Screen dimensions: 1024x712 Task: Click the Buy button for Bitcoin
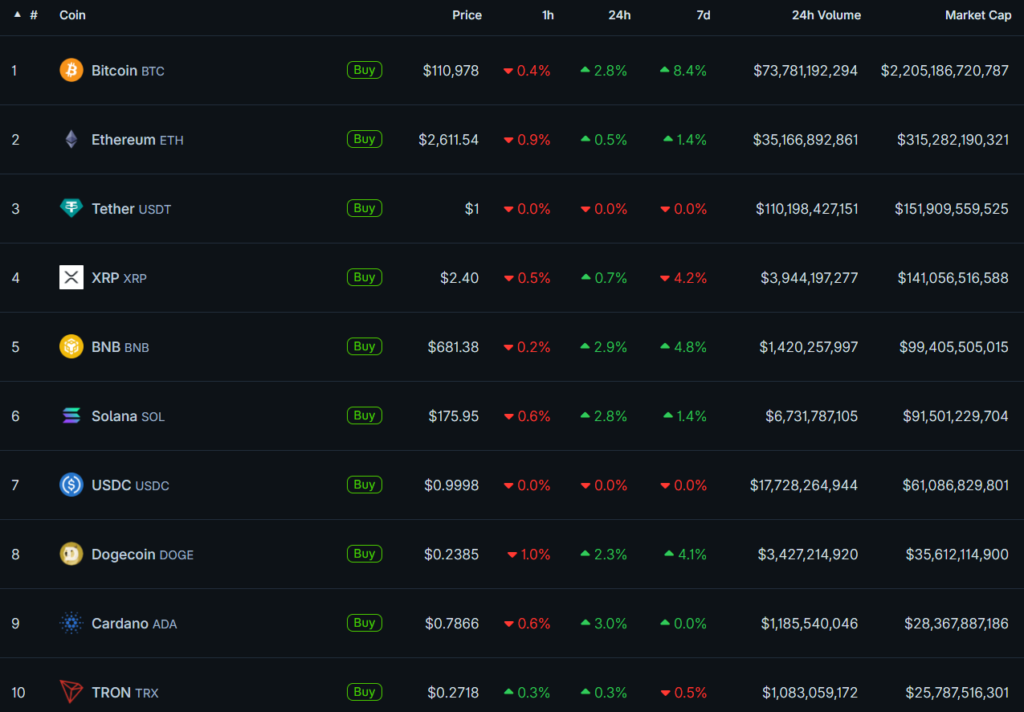pos(364,70)
